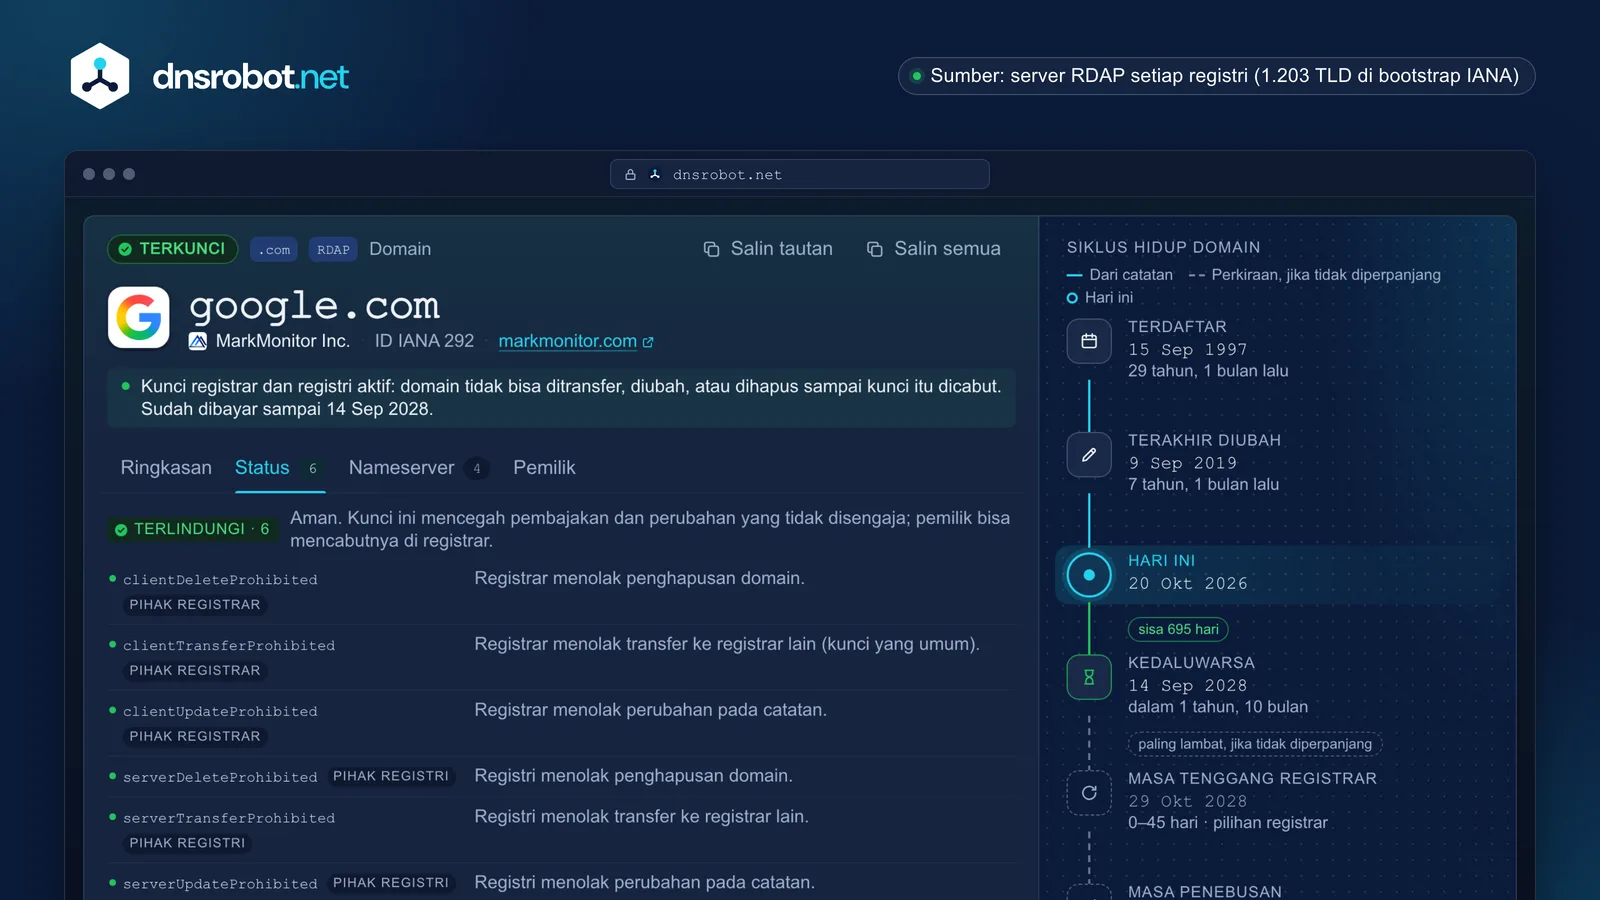Click the dnsrobot.net wordmark
Image resolution: width=1600 pixels, height=900 pixels.
[250, 77]
